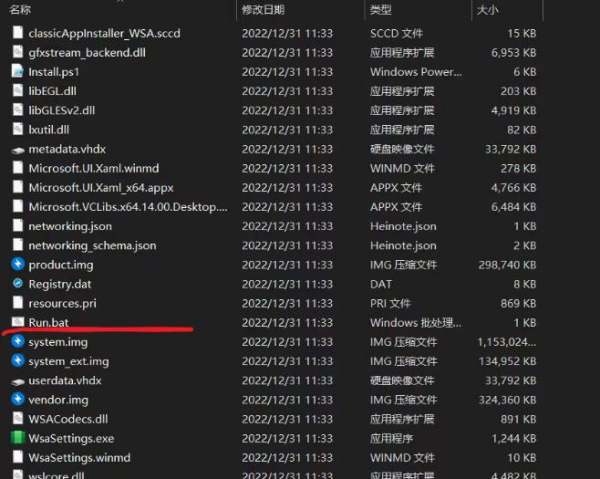The width and height of the screenshot is (600, 479).
Task: Click the 324,360 KB size of vendor.img
Action: pyautogui.click(x=507, y=400)
